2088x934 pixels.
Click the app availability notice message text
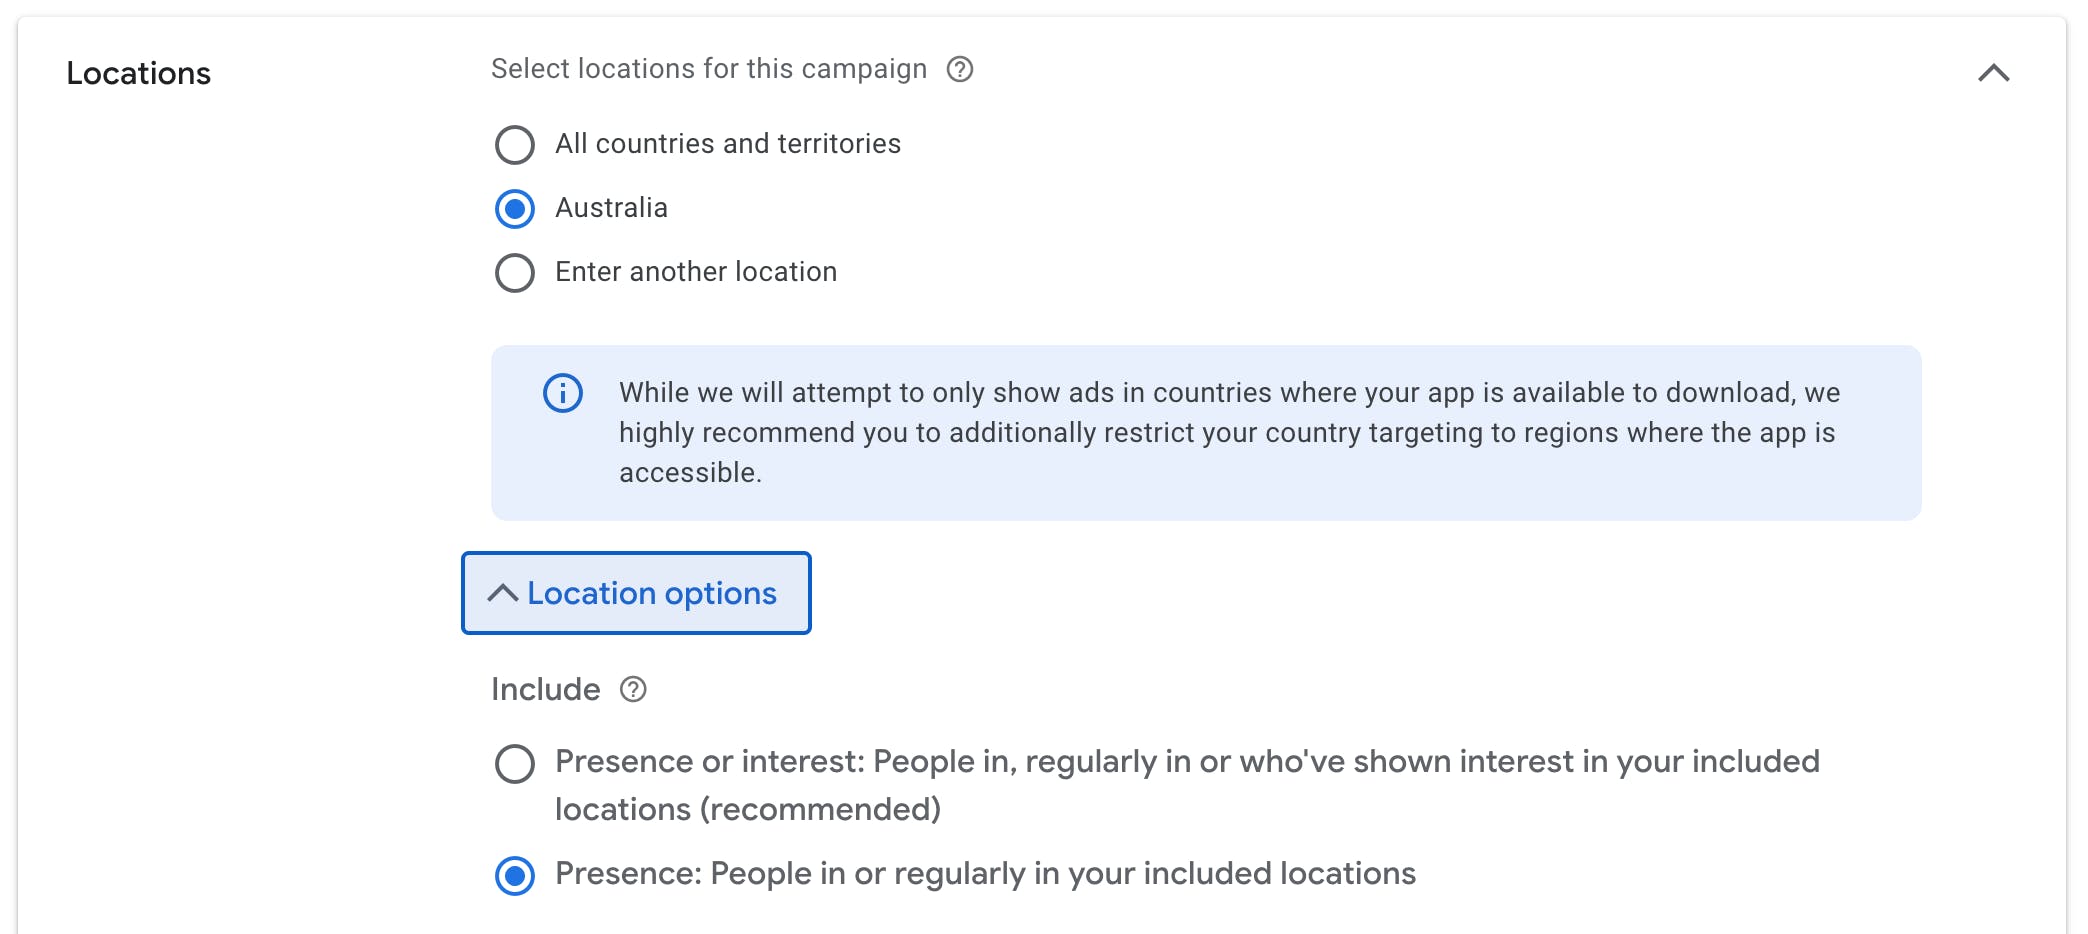click(1228, 432)
